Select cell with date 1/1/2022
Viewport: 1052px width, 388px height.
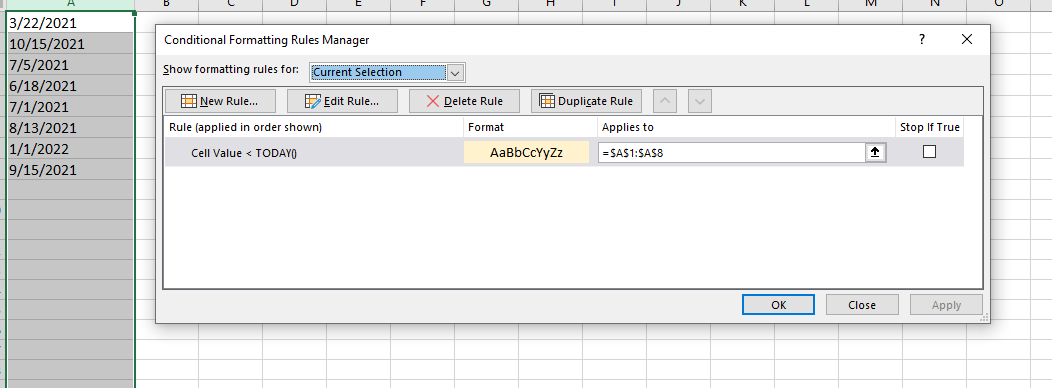[70, 148]
